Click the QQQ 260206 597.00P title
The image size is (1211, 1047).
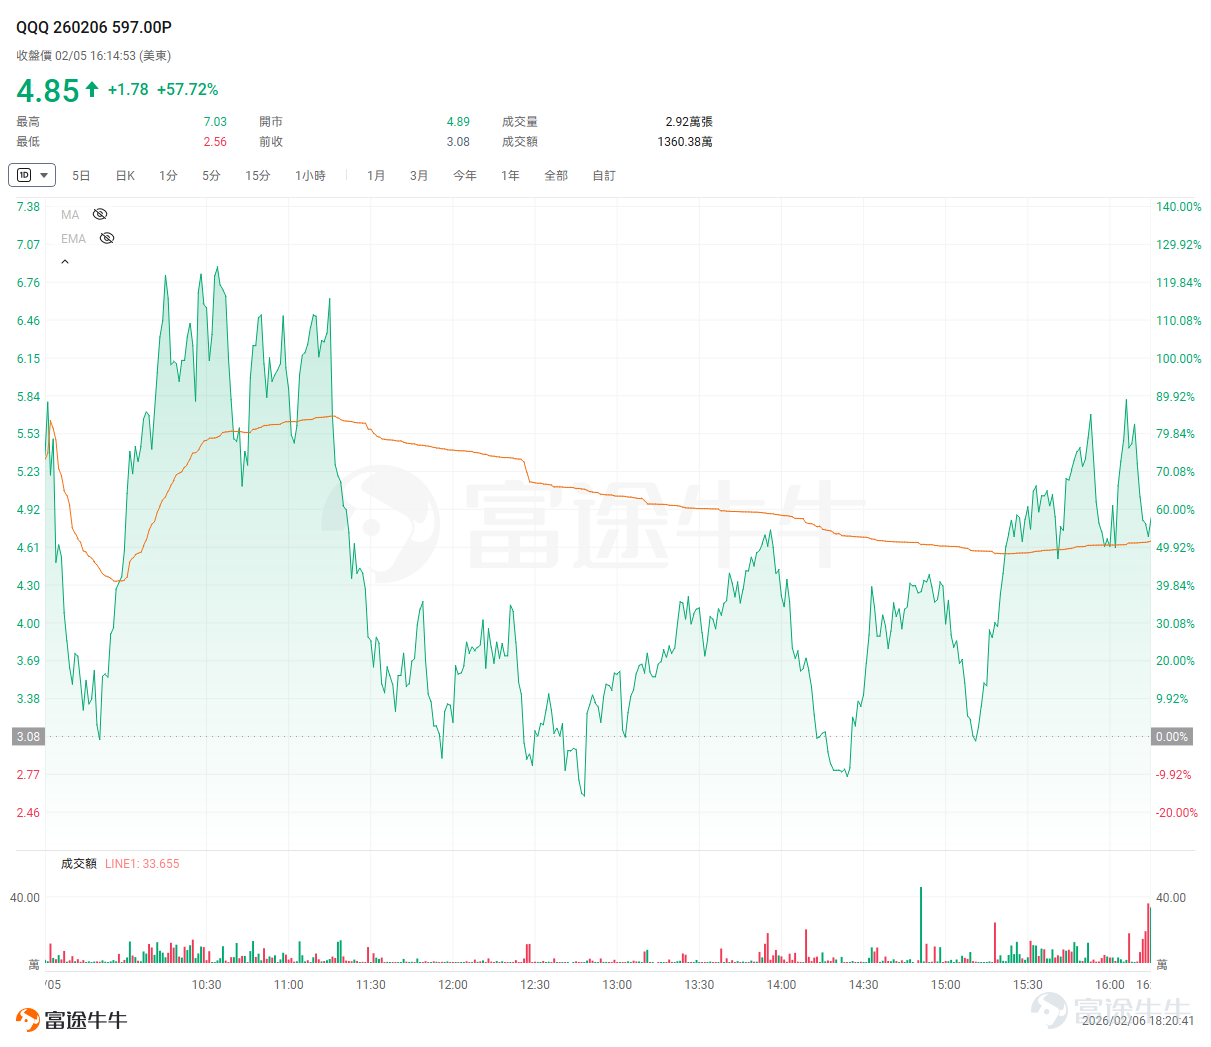click(x=94, y=27)
